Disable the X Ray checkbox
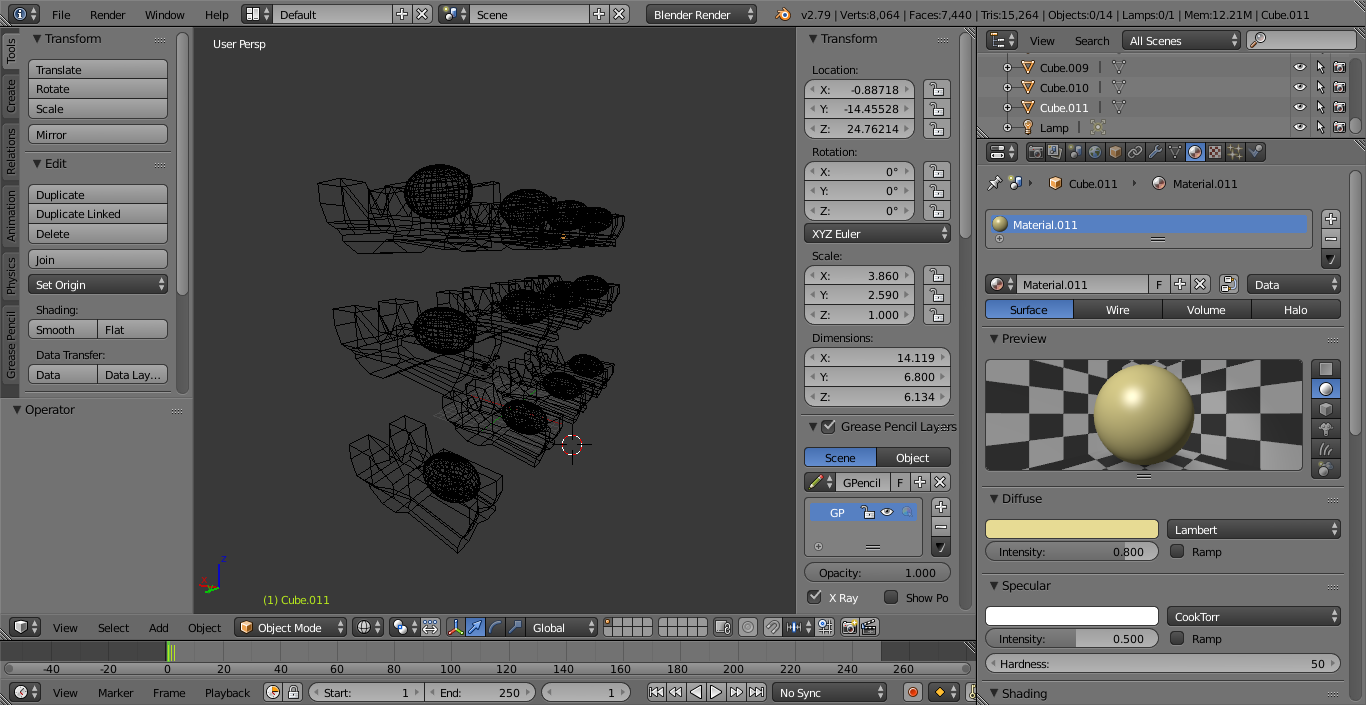The height and width of the screenshot is (705, 1366). [x=815, y=597]
